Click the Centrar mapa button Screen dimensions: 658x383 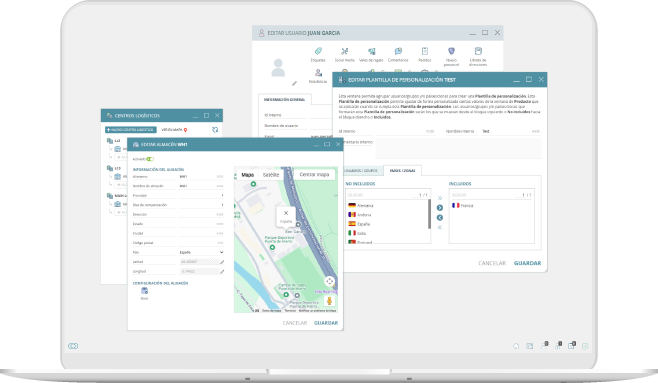(x=314, y=175)
